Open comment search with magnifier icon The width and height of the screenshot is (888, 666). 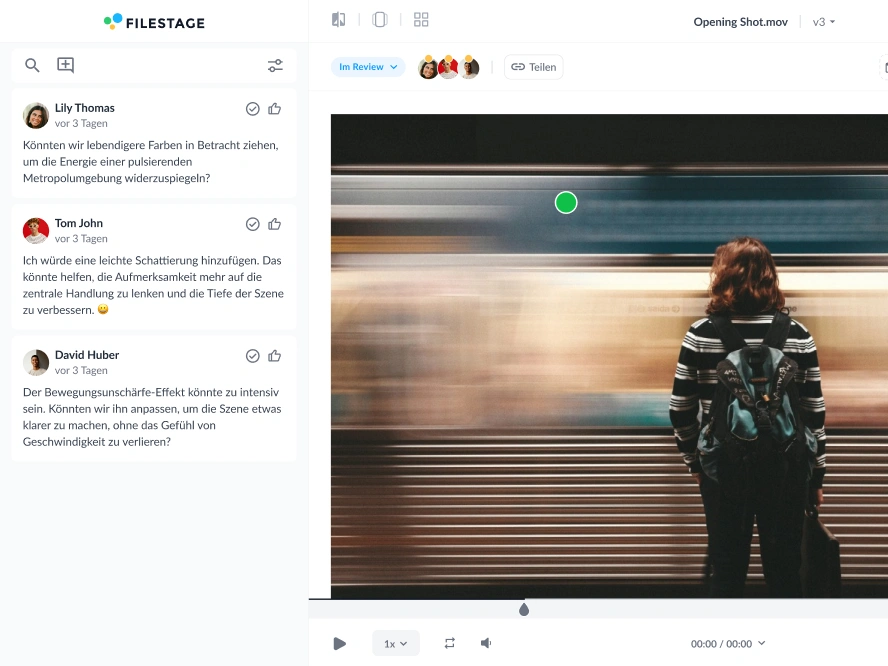pos(33,66)
